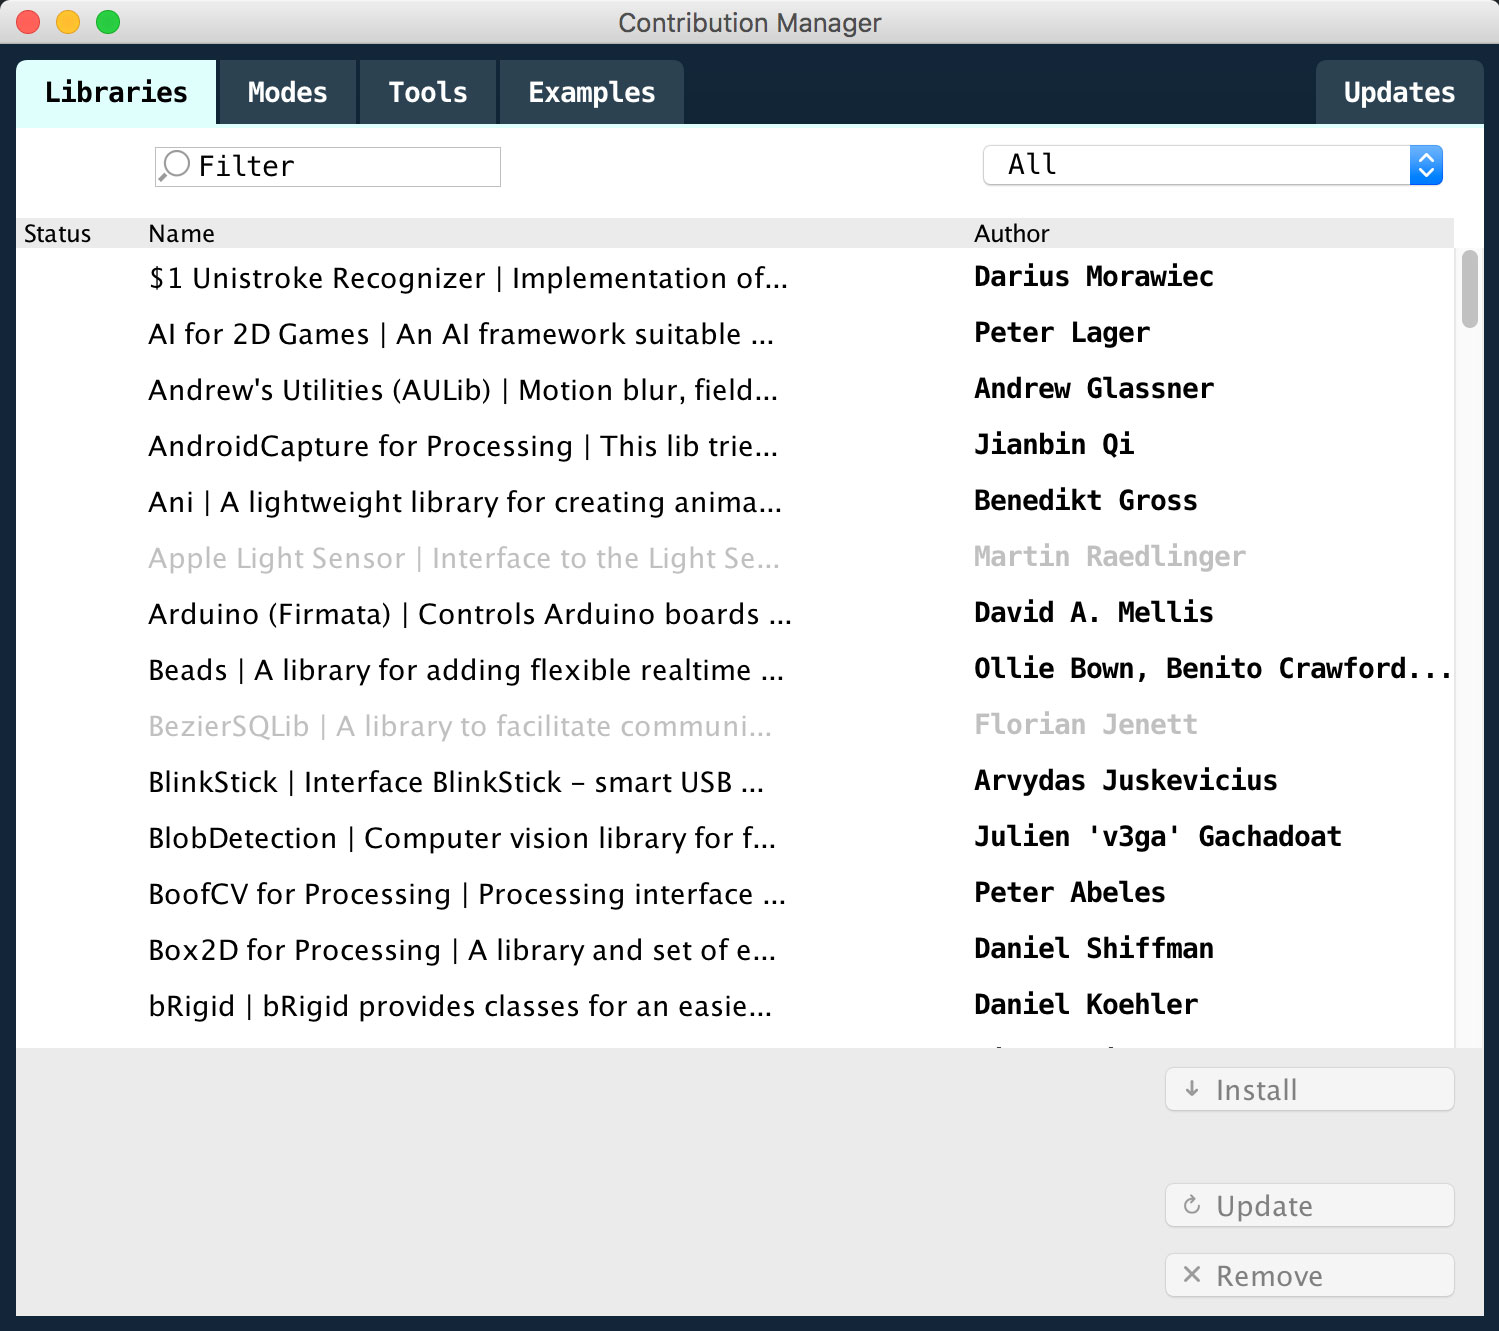Screen dimensions: 1499x1331
Task: Click the magnifier icon in Filter field
Action: point(175,166)
